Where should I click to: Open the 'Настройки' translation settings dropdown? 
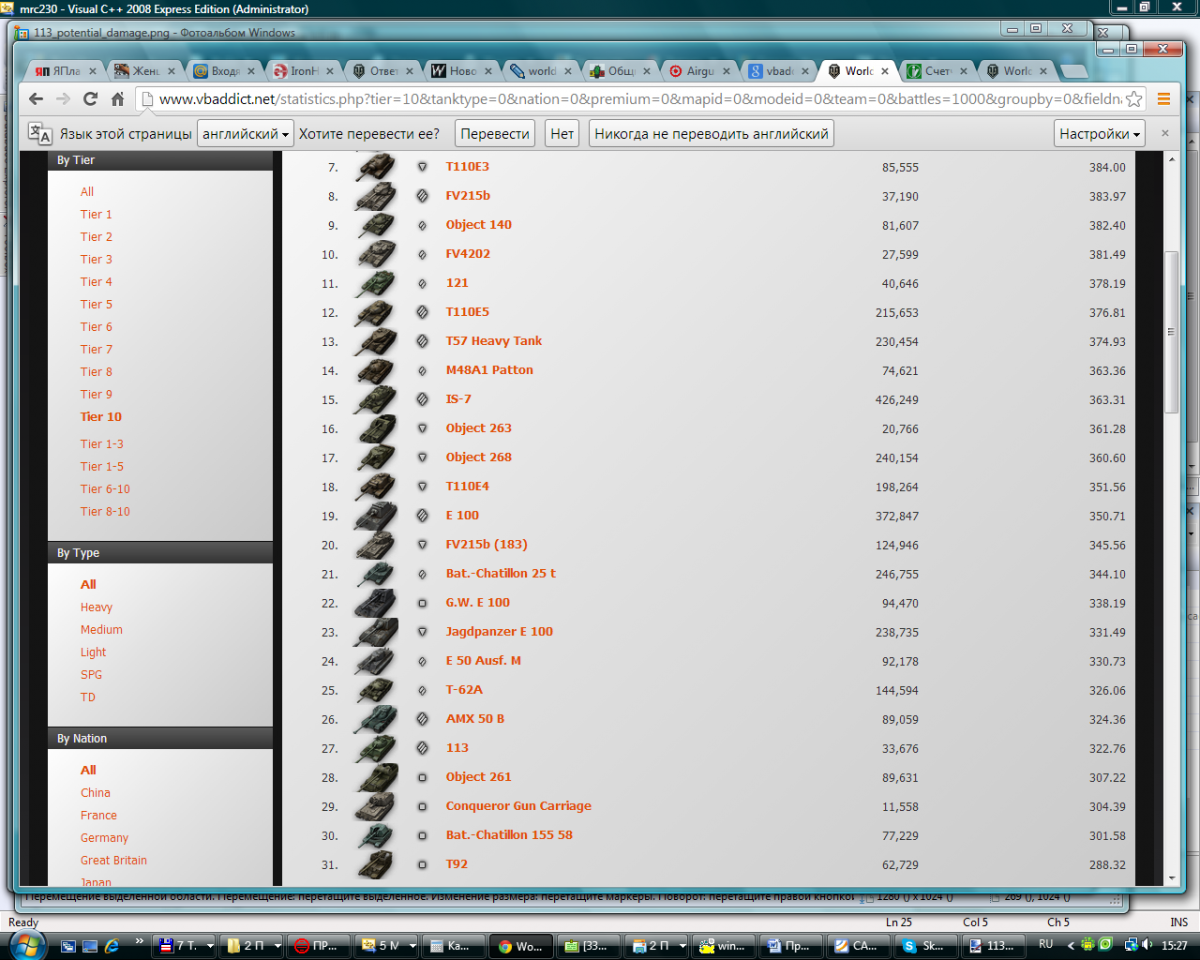coord(1099,133)
